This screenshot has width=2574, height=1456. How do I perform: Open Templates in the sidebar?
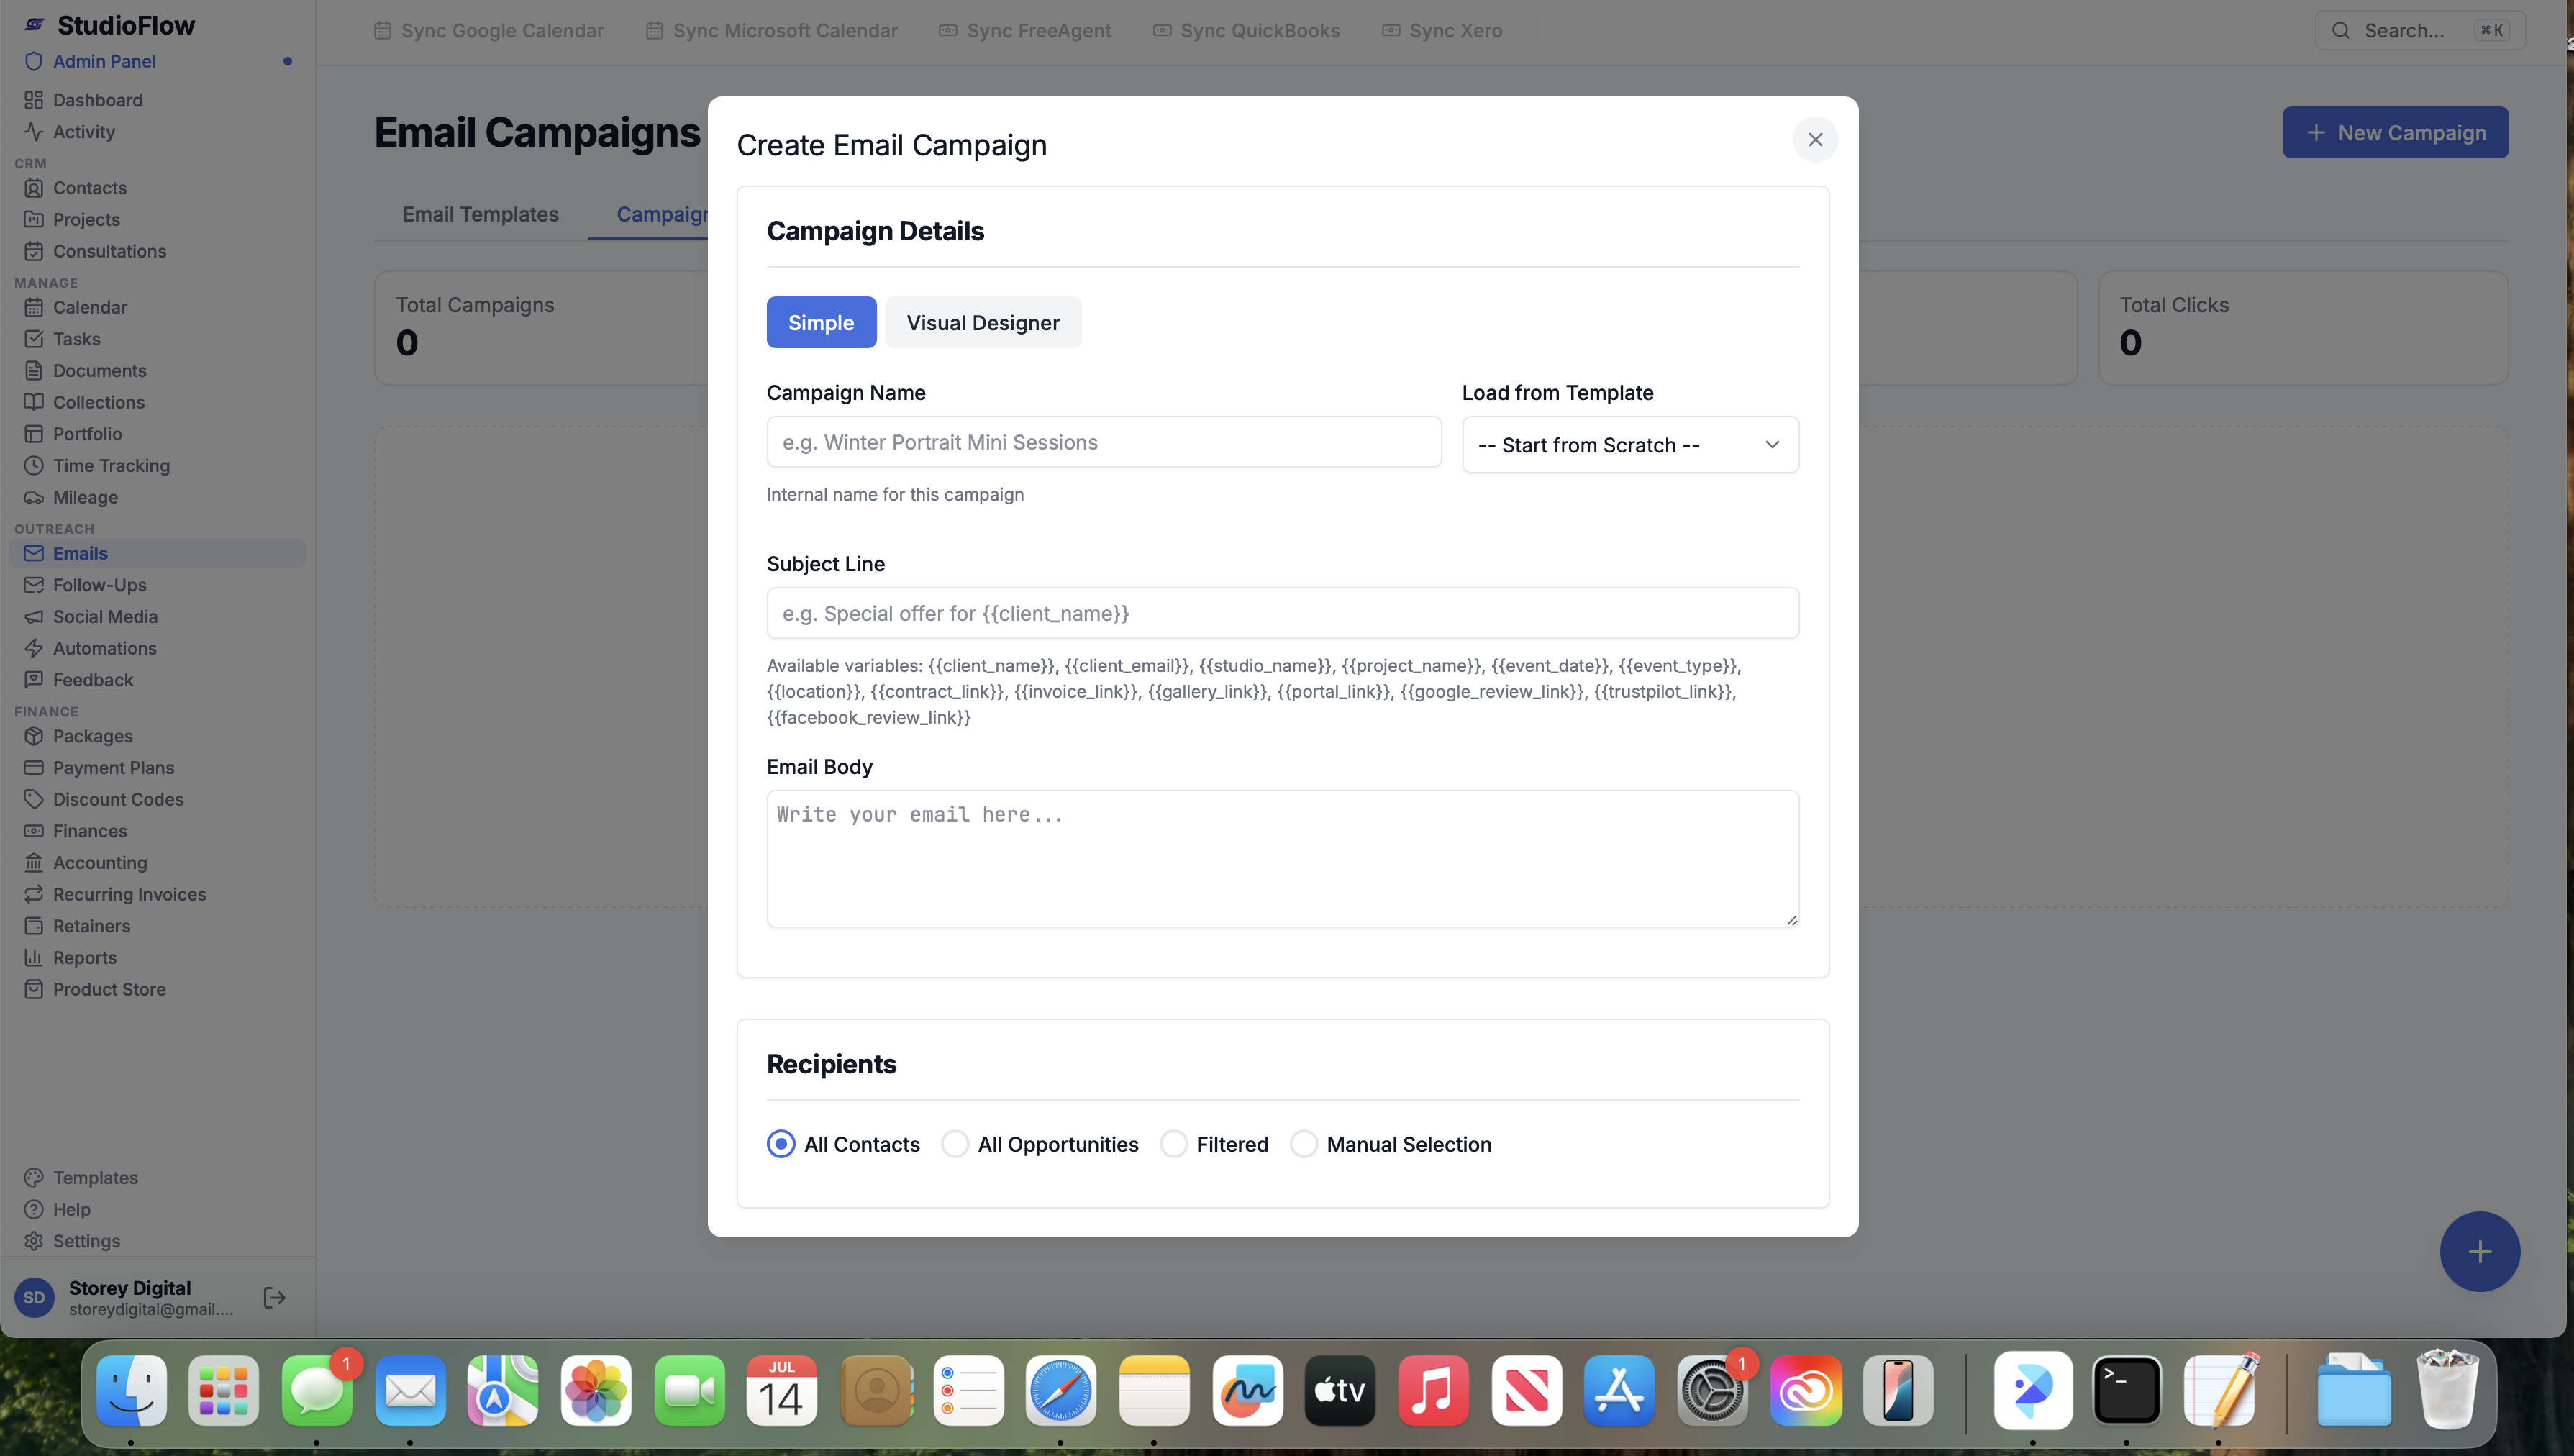click(x=95, y=1178)
